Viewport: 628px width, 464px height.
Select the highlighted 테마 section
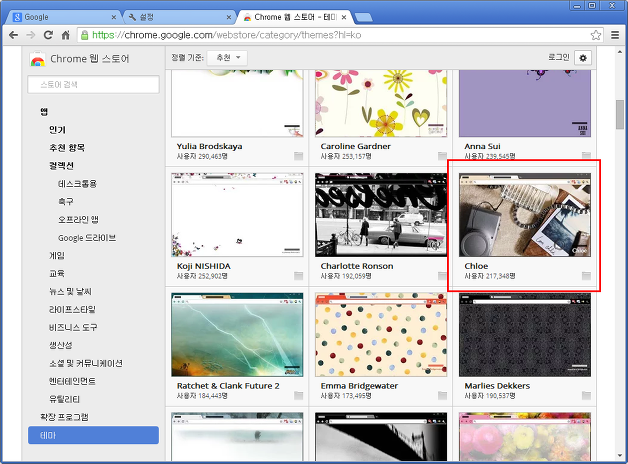(93, 435)
